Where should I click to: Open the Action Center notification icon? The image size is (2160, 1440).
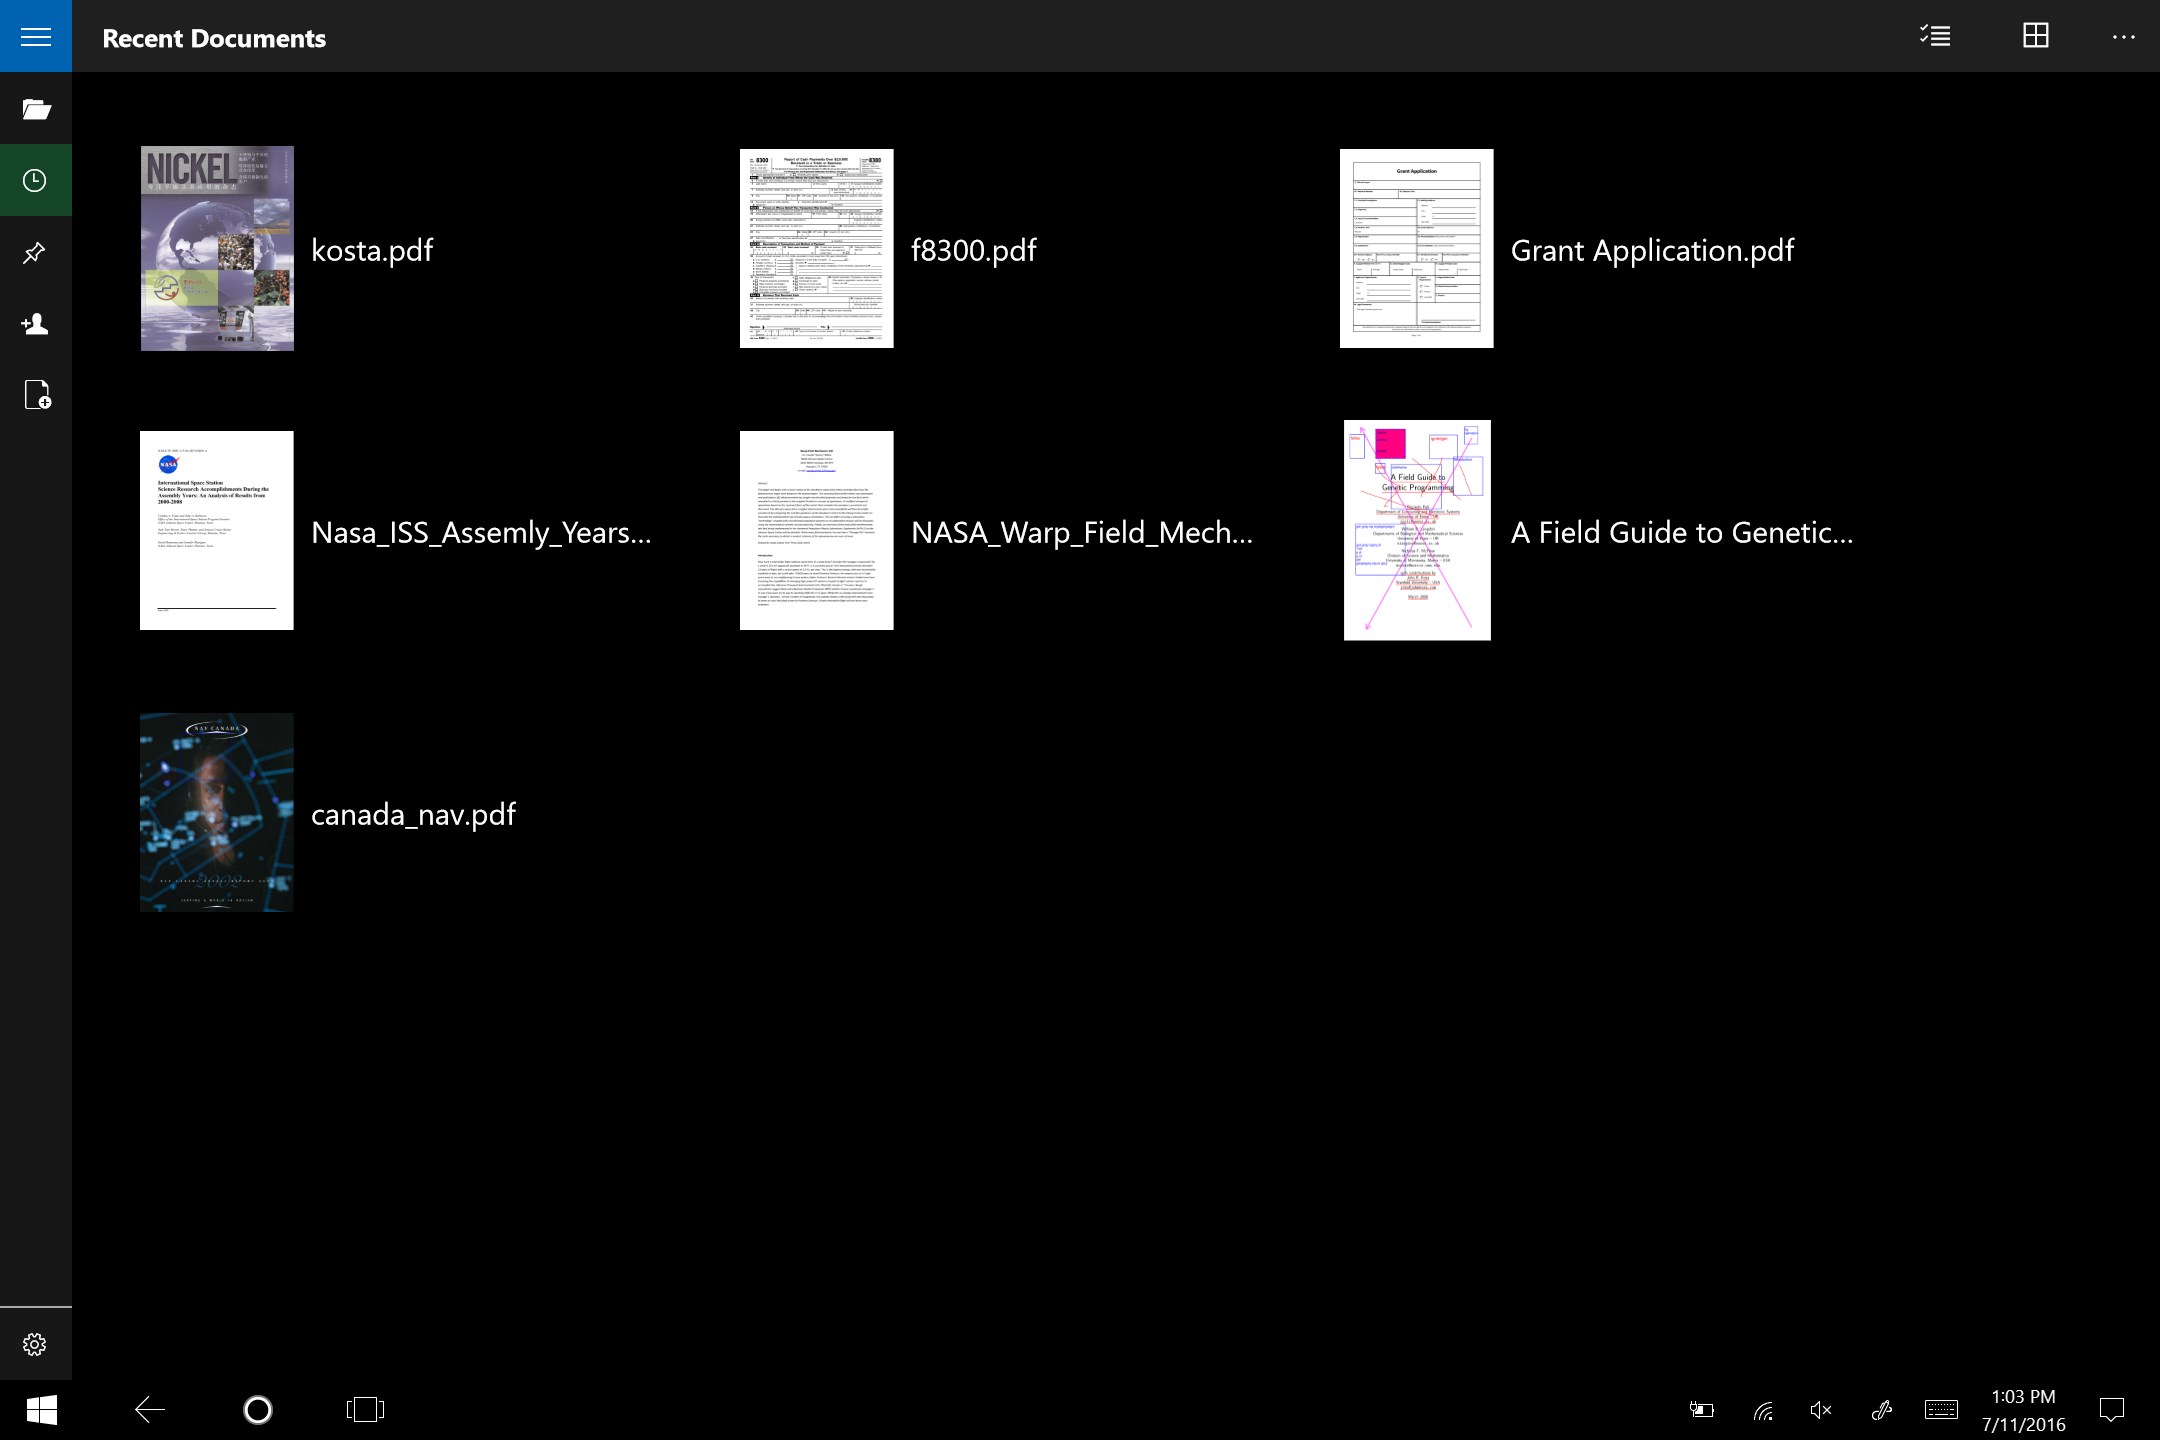(2111, 1410)
